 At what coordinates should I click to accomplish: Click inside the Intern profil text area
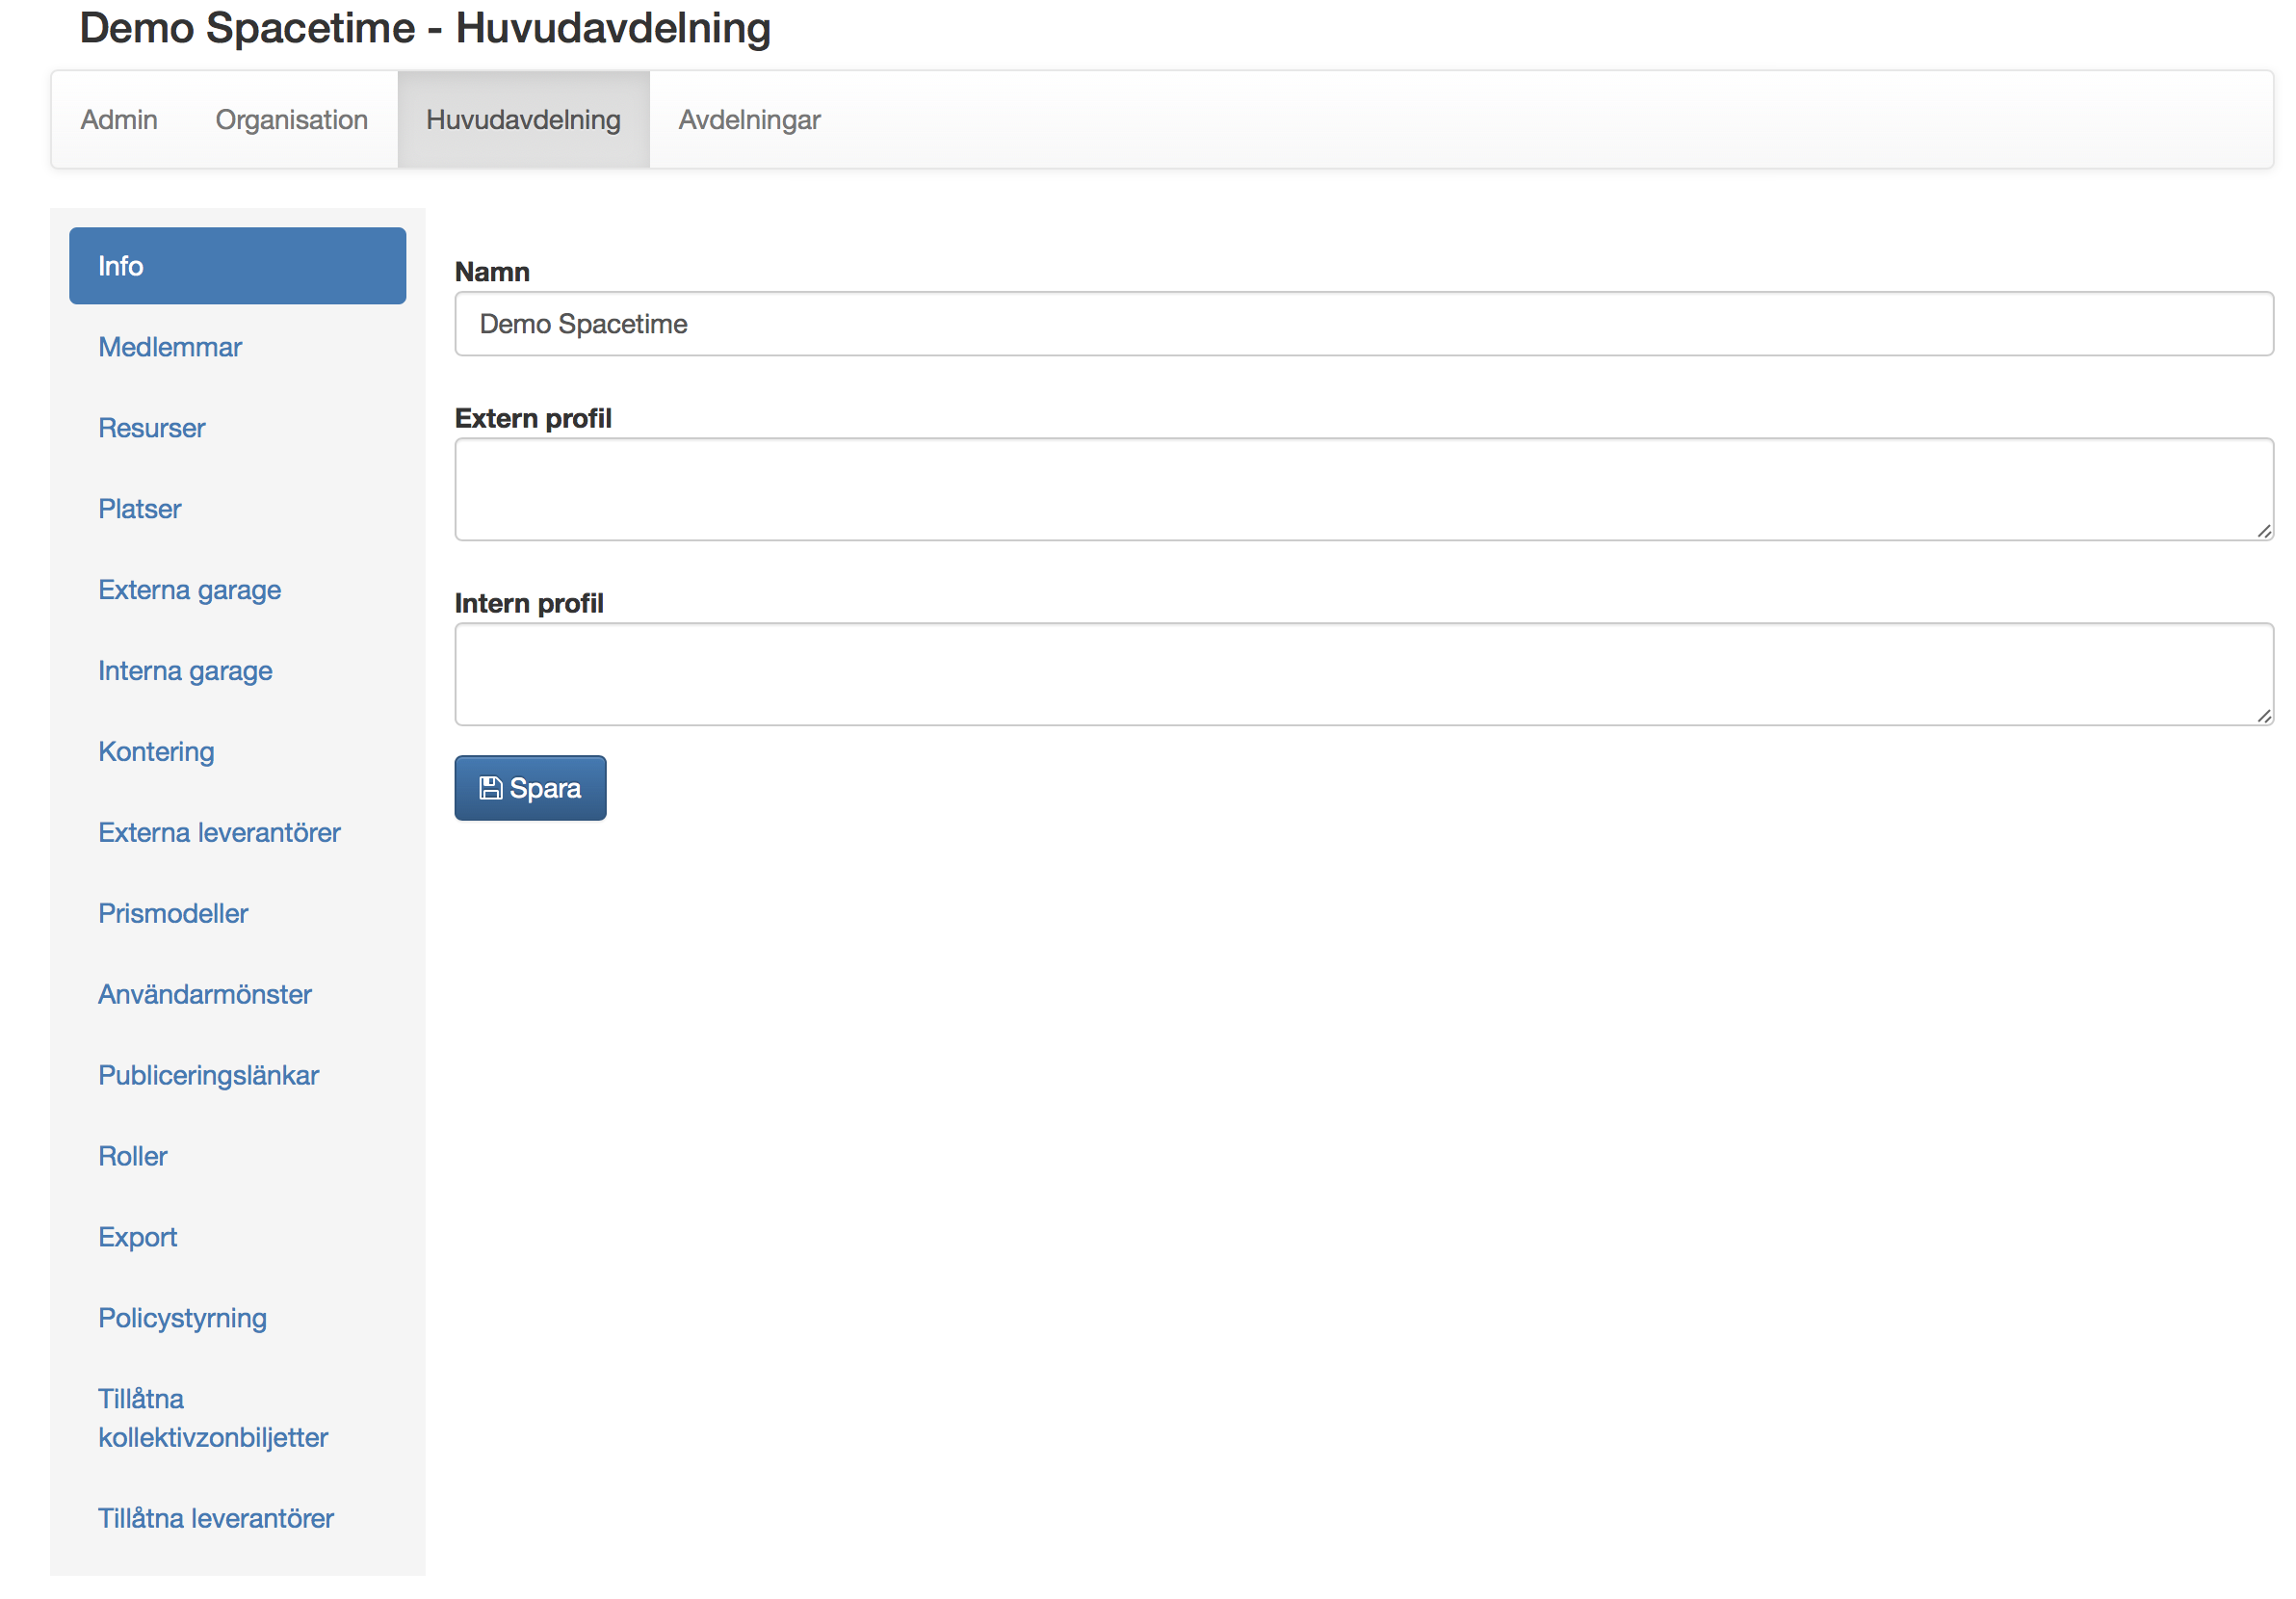click(x=1363, y=674)
